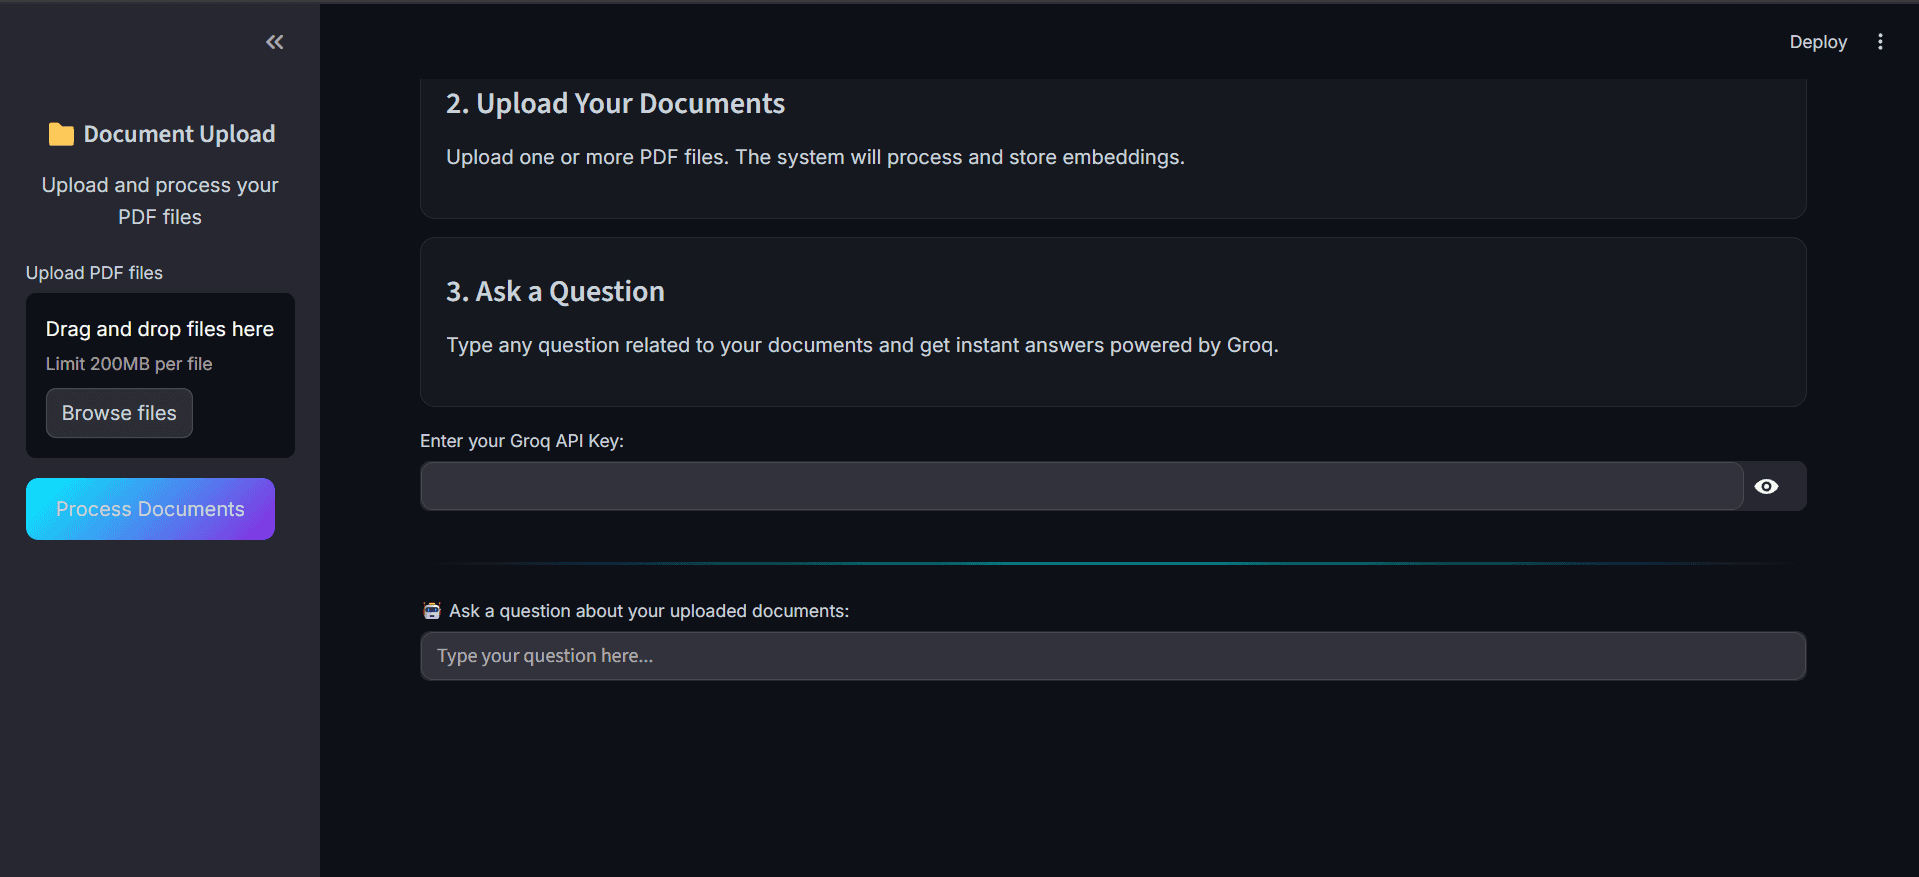Viewport: 1919px width, 877px height.
Task: Click the robot icon beside question label
Action: [x=432, y=611]
